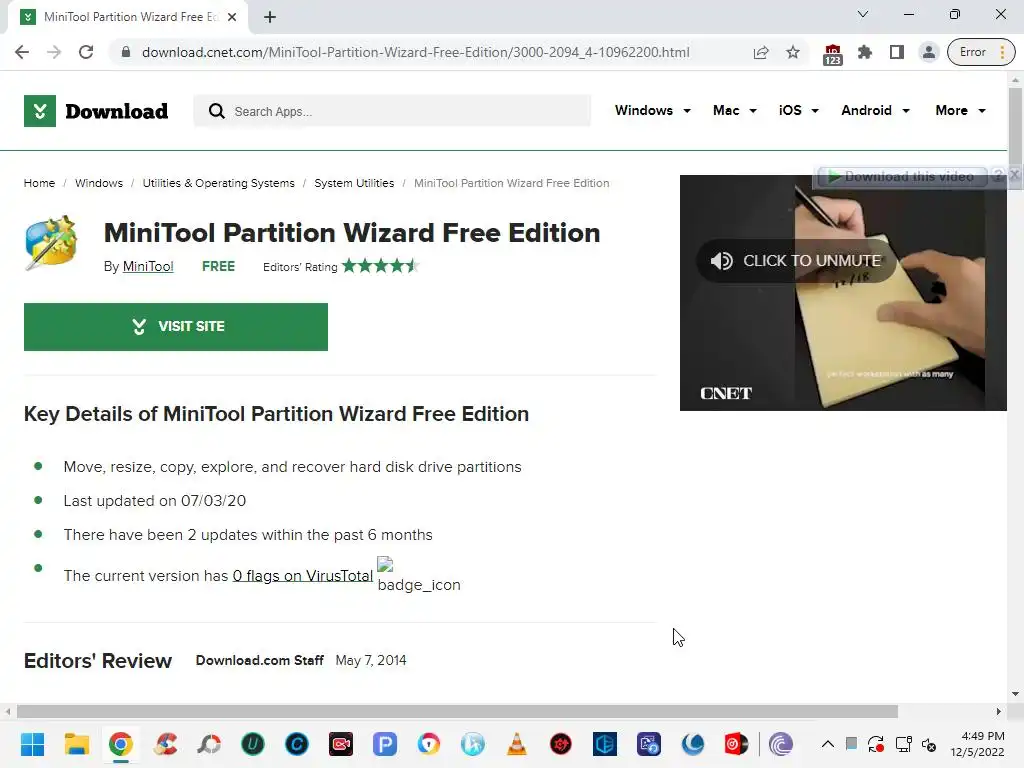Bookmark this page with the star icon
Image resolution: width=1024 pixels, height=768 pixels.
(793, 52)
